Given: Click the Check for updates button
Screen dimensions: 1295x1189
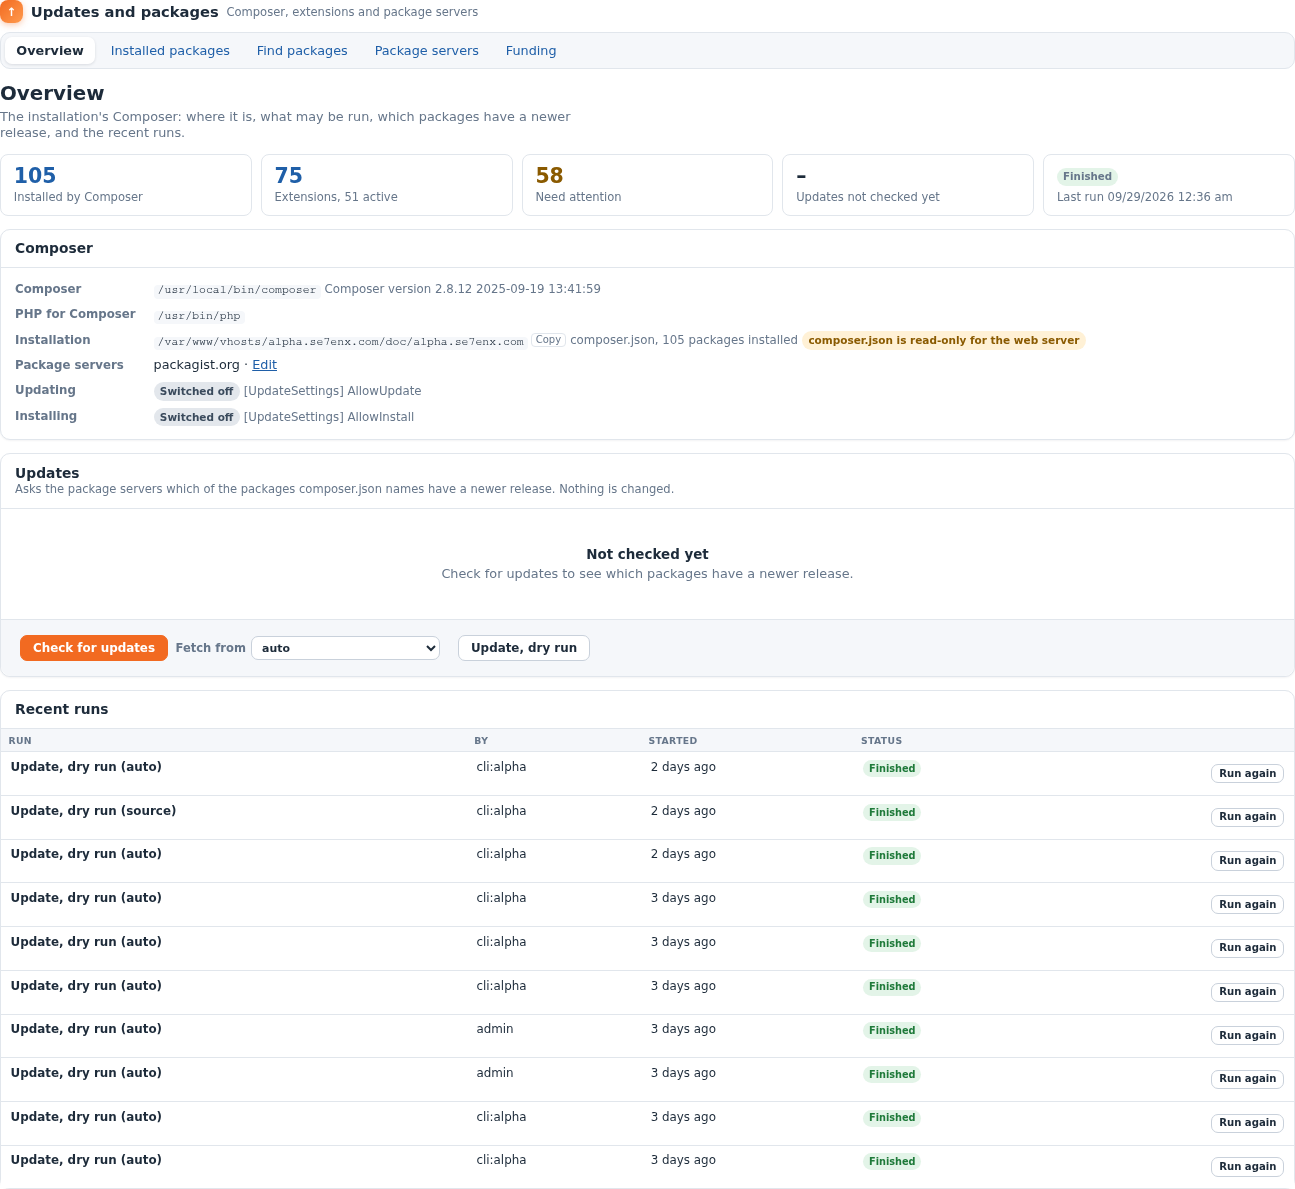Looking at the screenshot, I should click(x=94, y=648).
